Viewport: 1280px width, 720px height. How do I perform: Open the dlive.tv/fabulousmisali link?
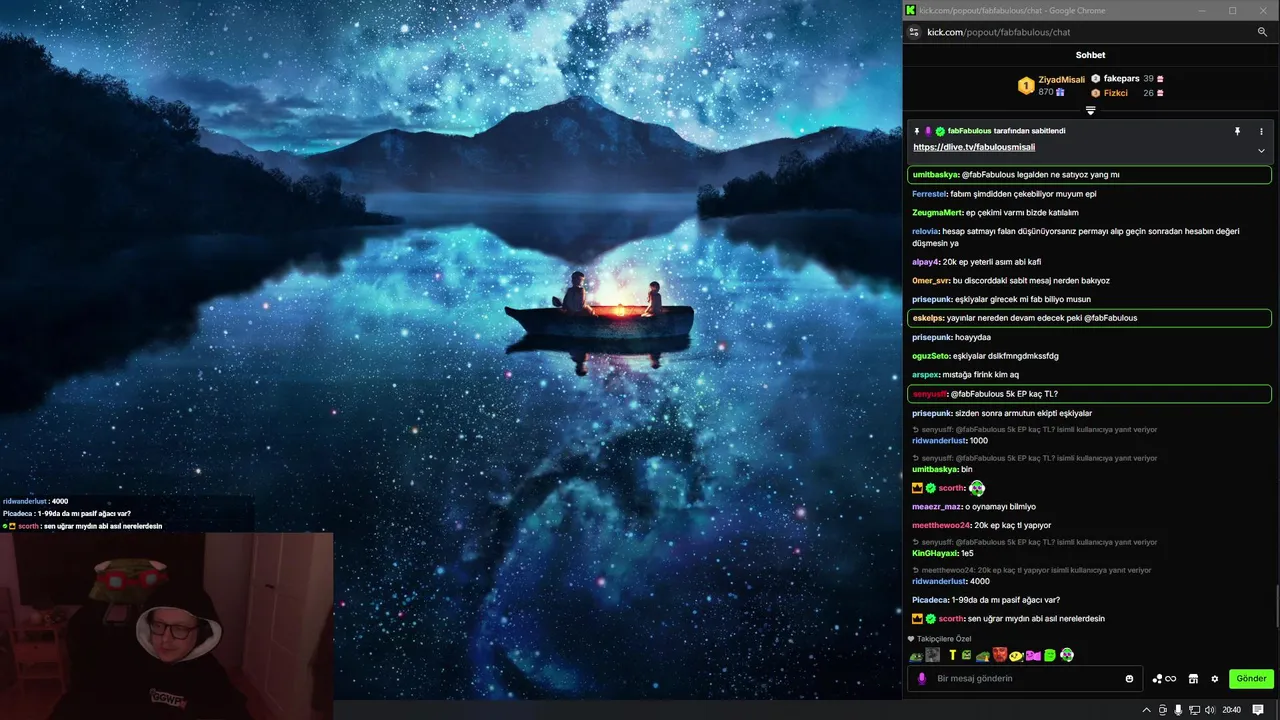[974, 147]
